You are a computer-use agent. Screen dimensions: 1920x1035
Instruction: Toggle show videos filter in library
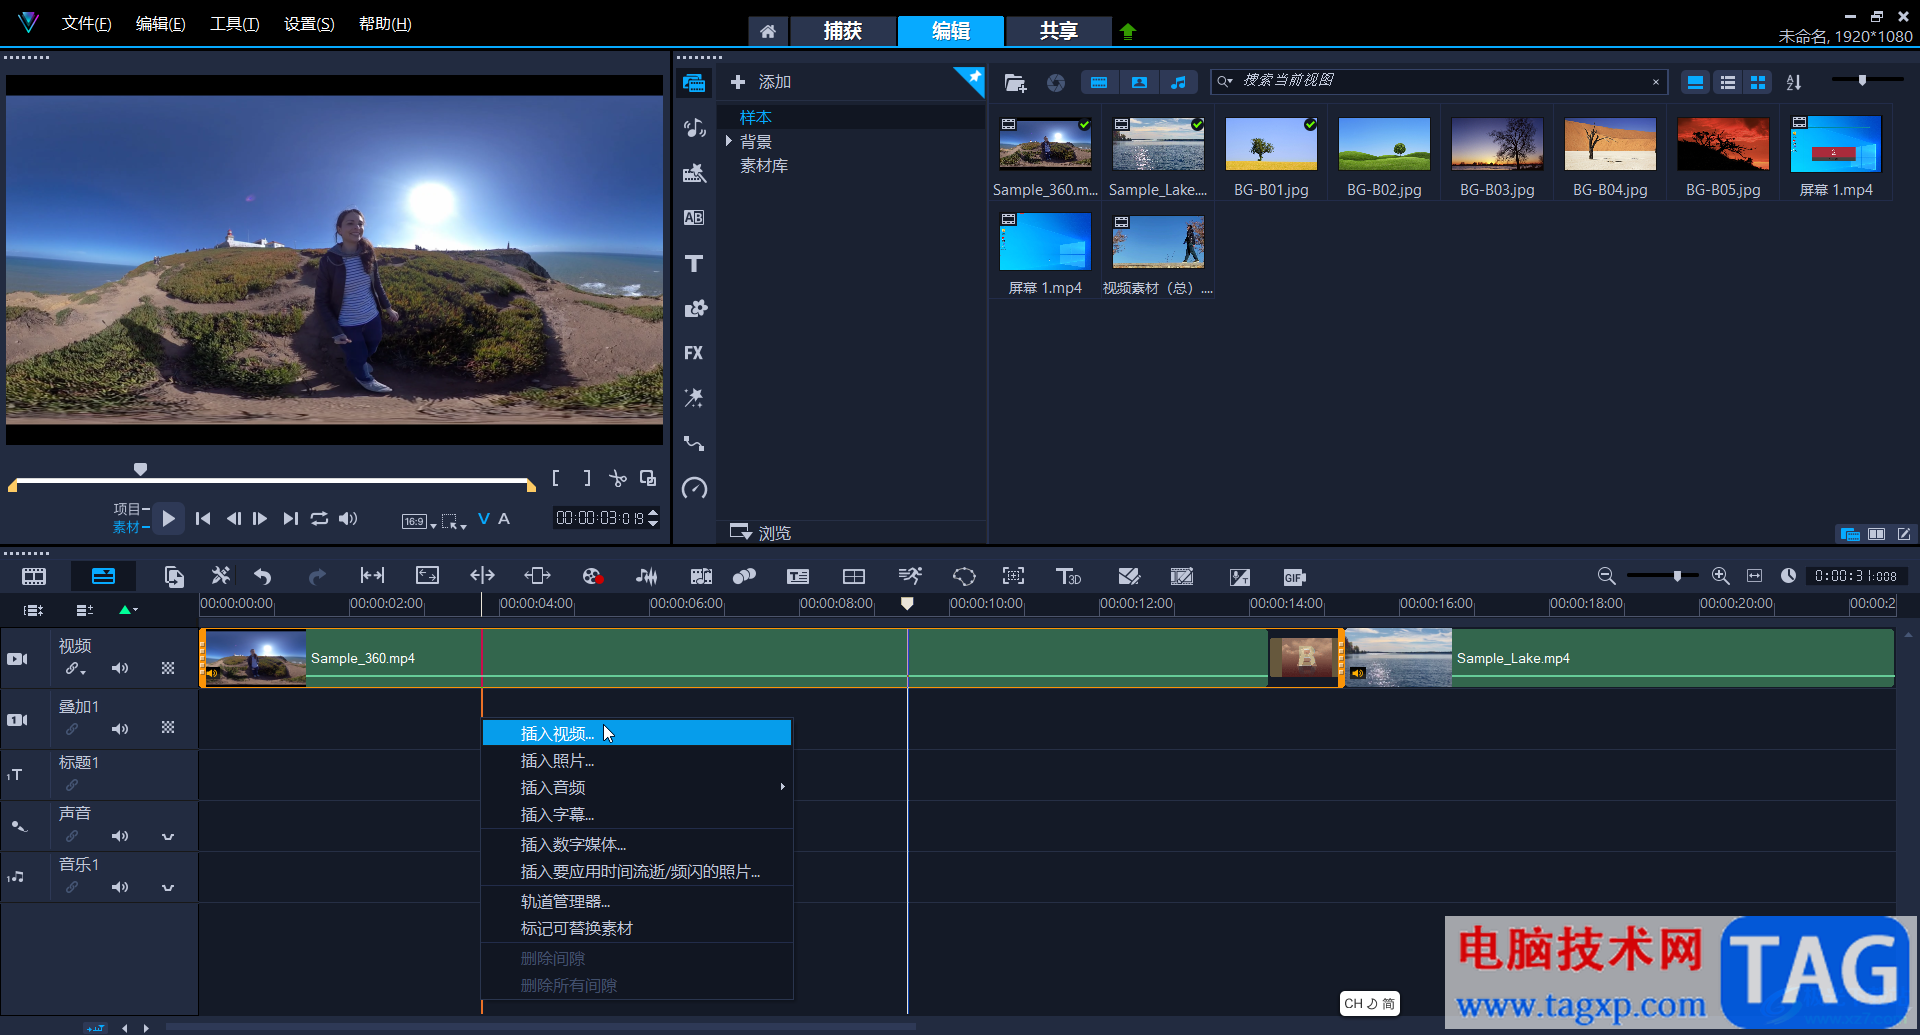(1099, 82)
